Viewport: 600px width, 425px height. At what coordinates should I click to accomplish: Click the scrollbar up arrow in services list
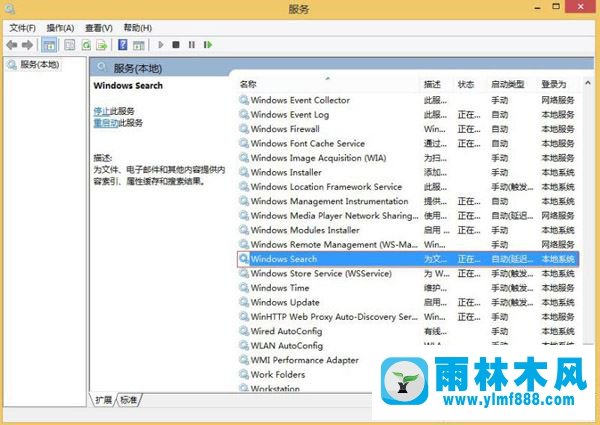pyautogui.click(x=588, y=83)
